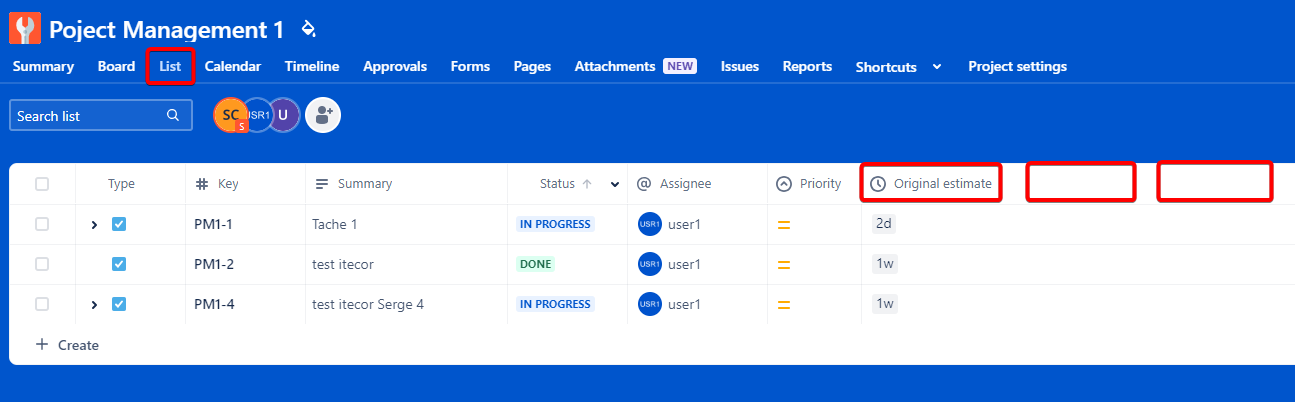Click the Create button below the list
The height and width of the screenshot is (402, 1295).
(67, 345)
